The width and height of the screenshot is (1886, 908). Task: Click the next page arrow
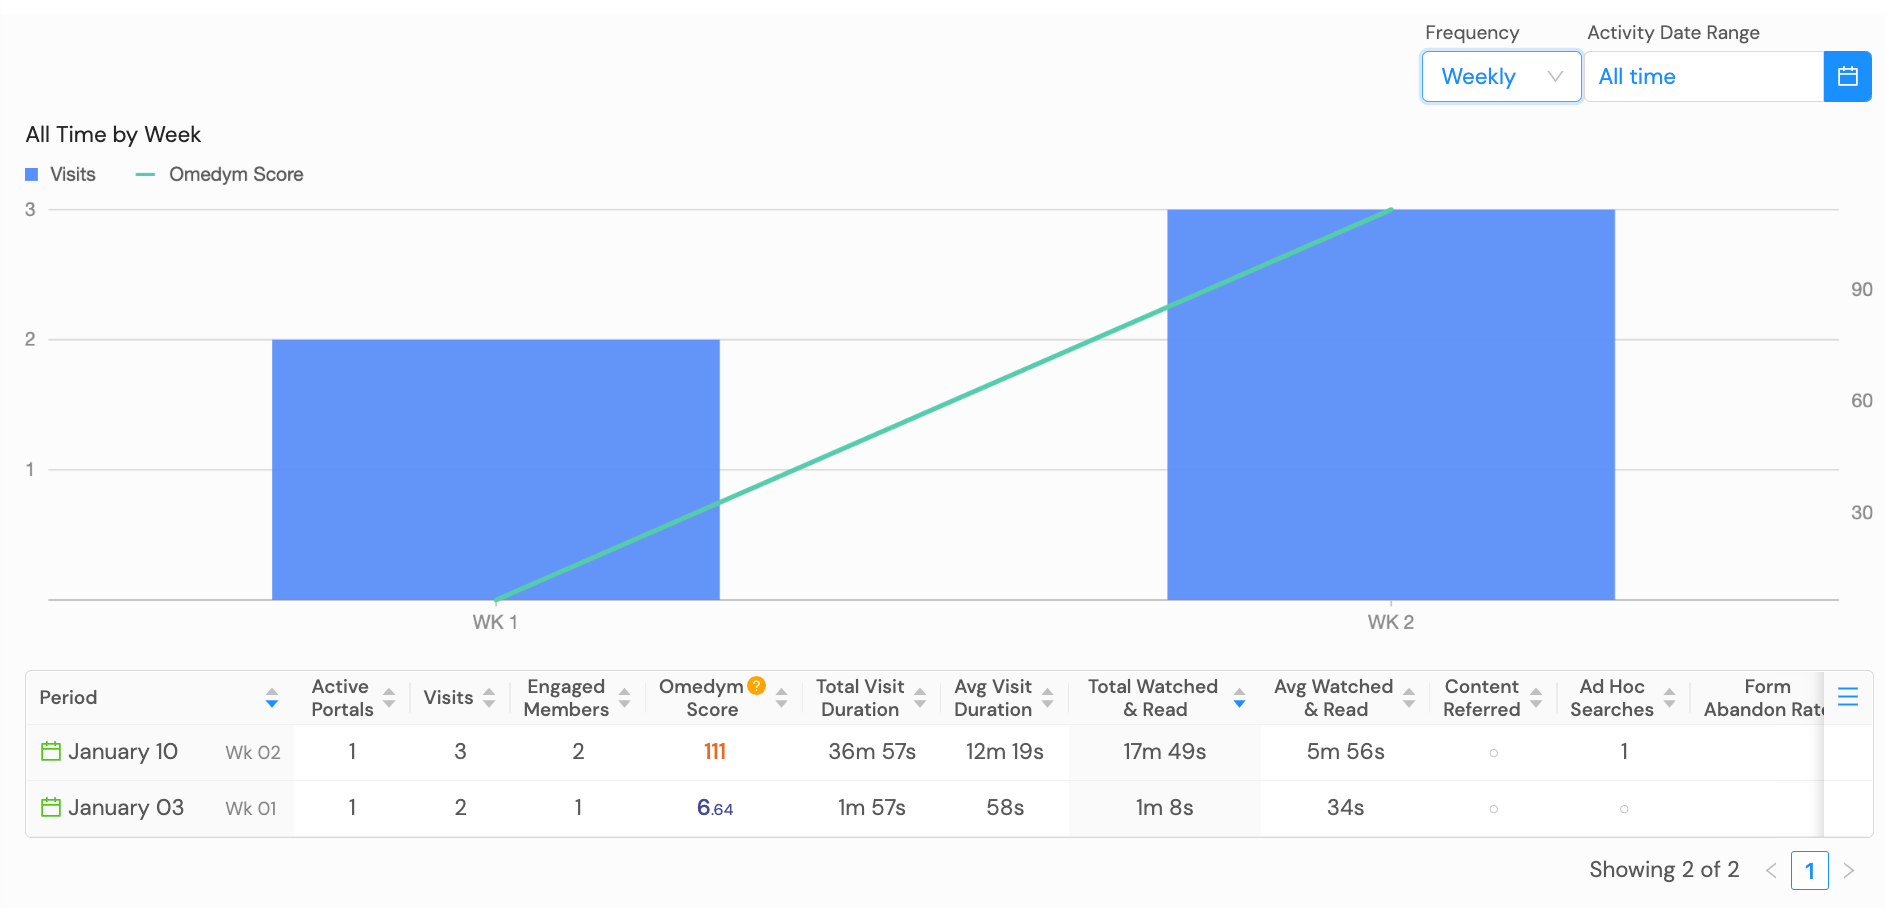1849,871
